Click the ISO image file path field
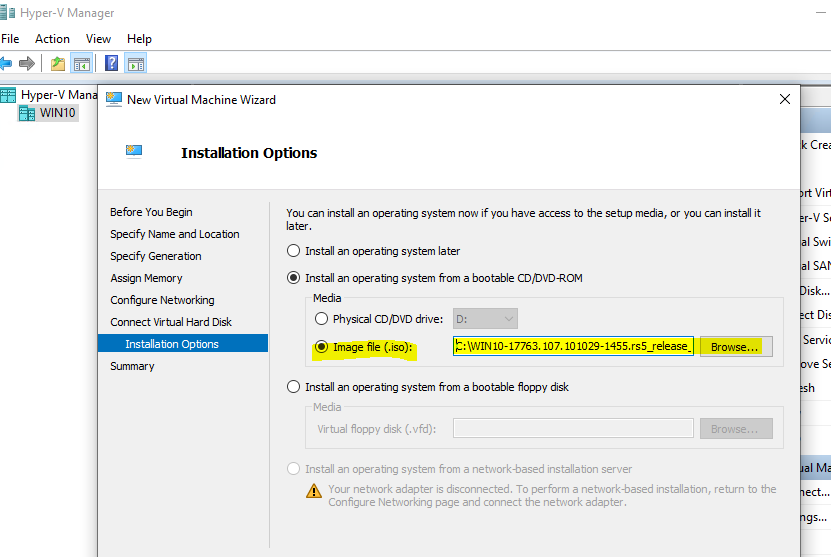Screen dimensions: 831x557 (x=573, y=346)
